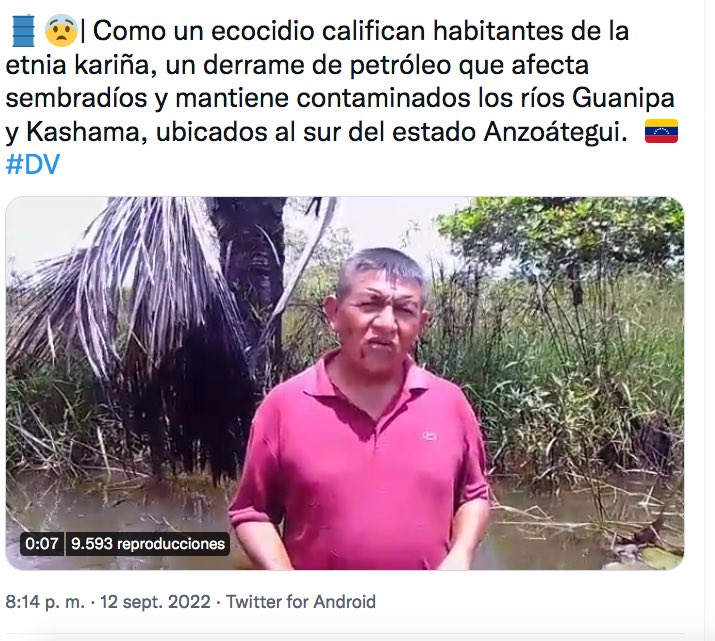
Task: Click the word Kashama in the tweet
Action: pyautogui.click(x=87, y=132)
